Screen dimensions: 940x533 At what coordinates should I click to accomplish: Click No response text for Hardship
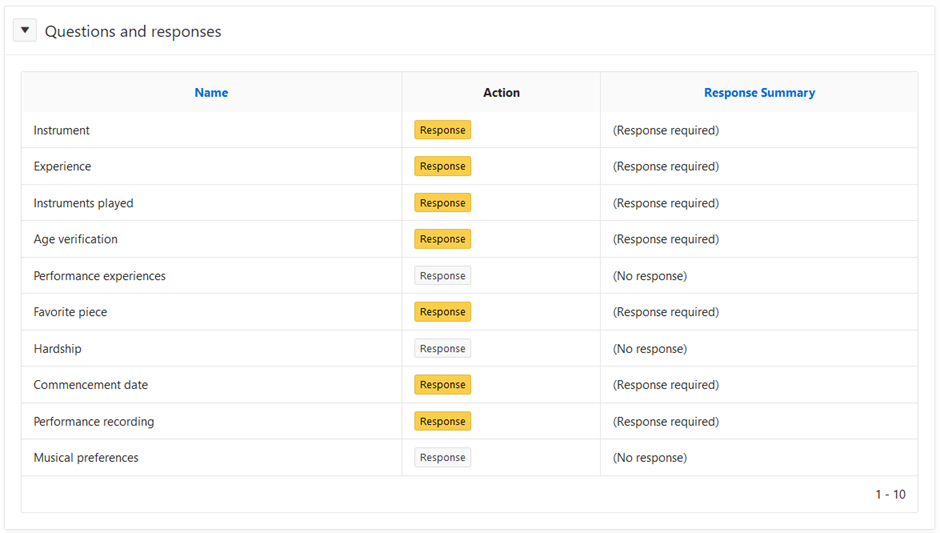pyautogui.click(x=649, y=349)
